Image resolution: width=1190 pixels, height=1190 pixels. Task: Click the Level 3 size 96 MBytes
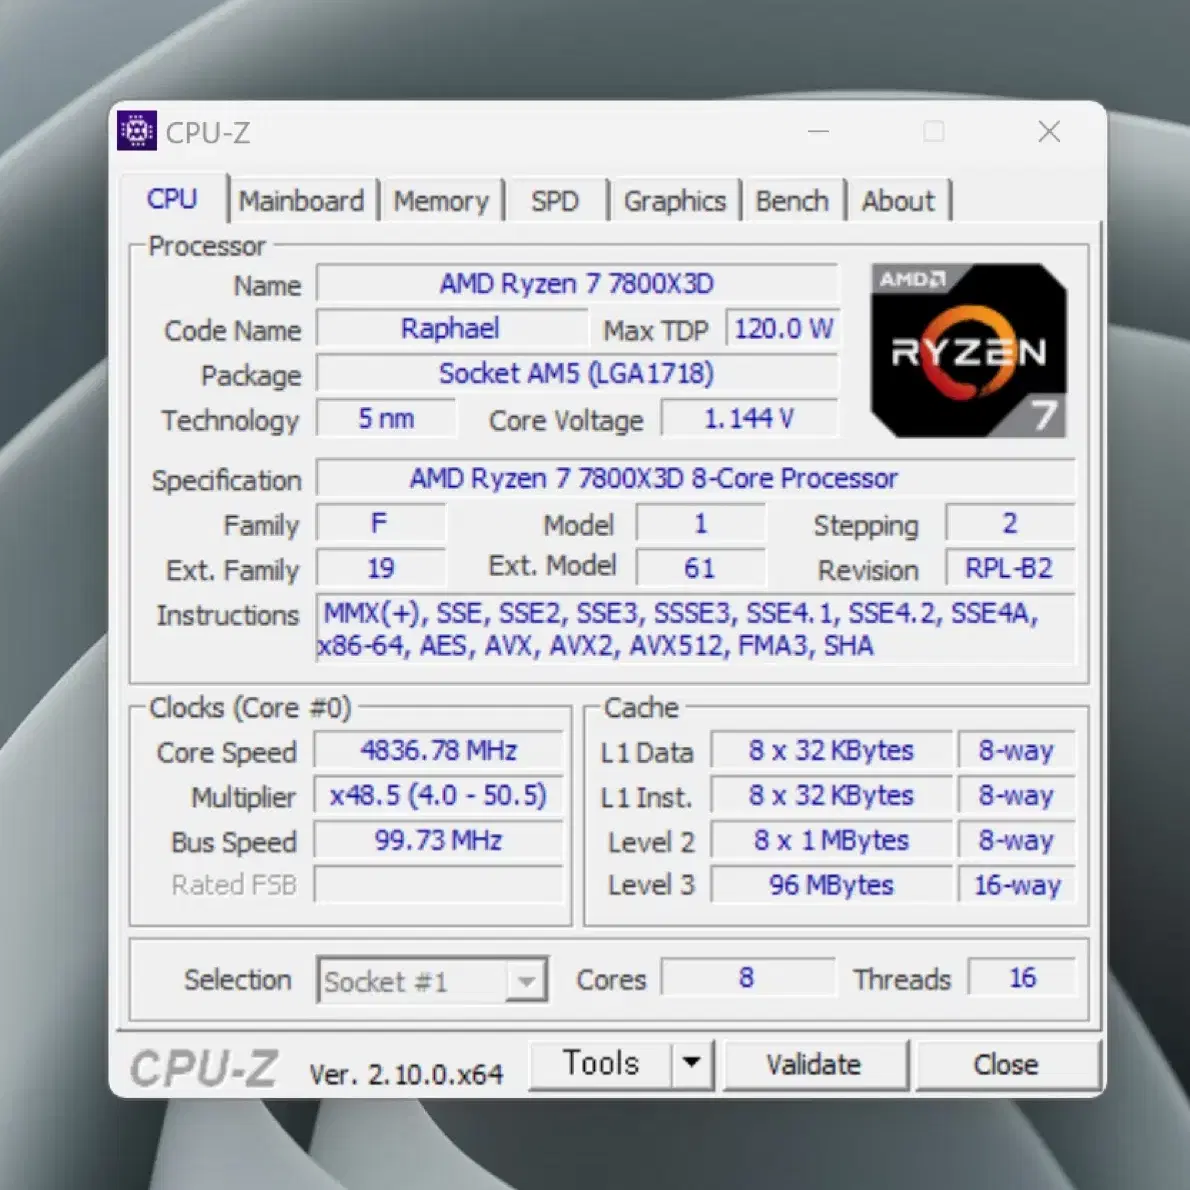click(831, 884)
